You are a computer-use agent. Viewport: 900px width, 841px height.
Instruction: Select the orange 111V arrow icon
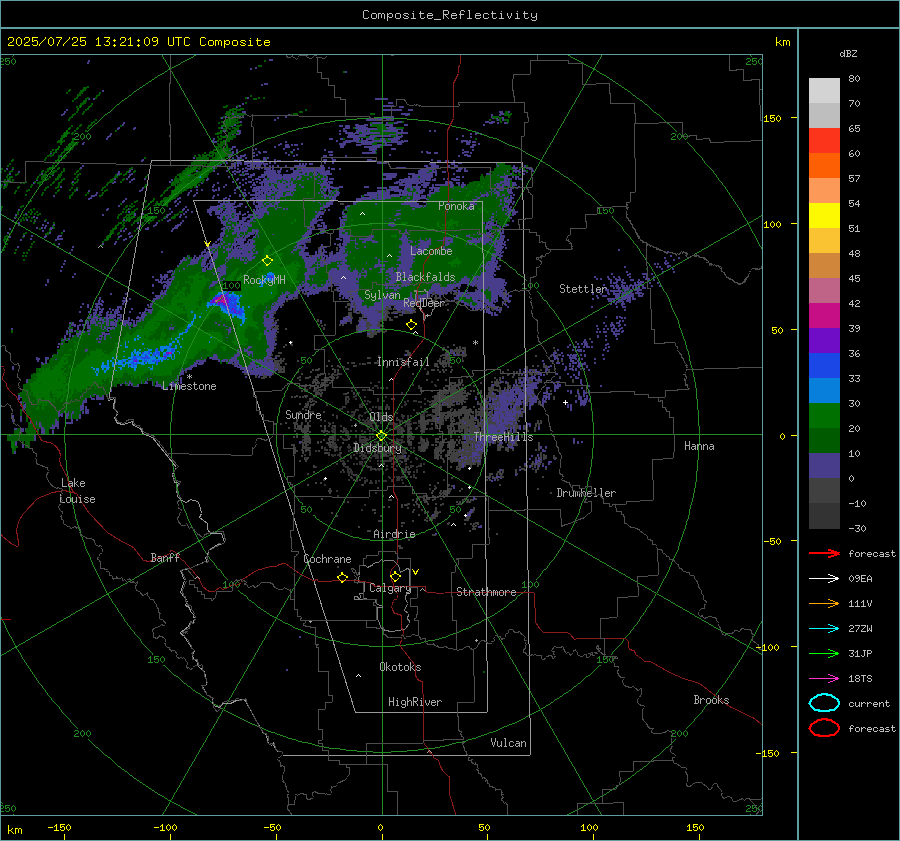pos(824,603)
